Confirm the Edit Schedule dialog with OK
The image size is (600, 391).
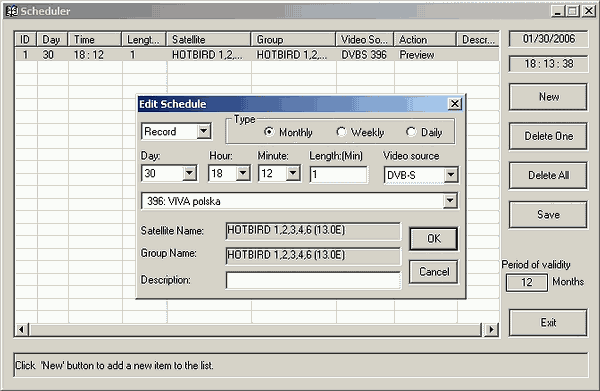tap(434, 239)
